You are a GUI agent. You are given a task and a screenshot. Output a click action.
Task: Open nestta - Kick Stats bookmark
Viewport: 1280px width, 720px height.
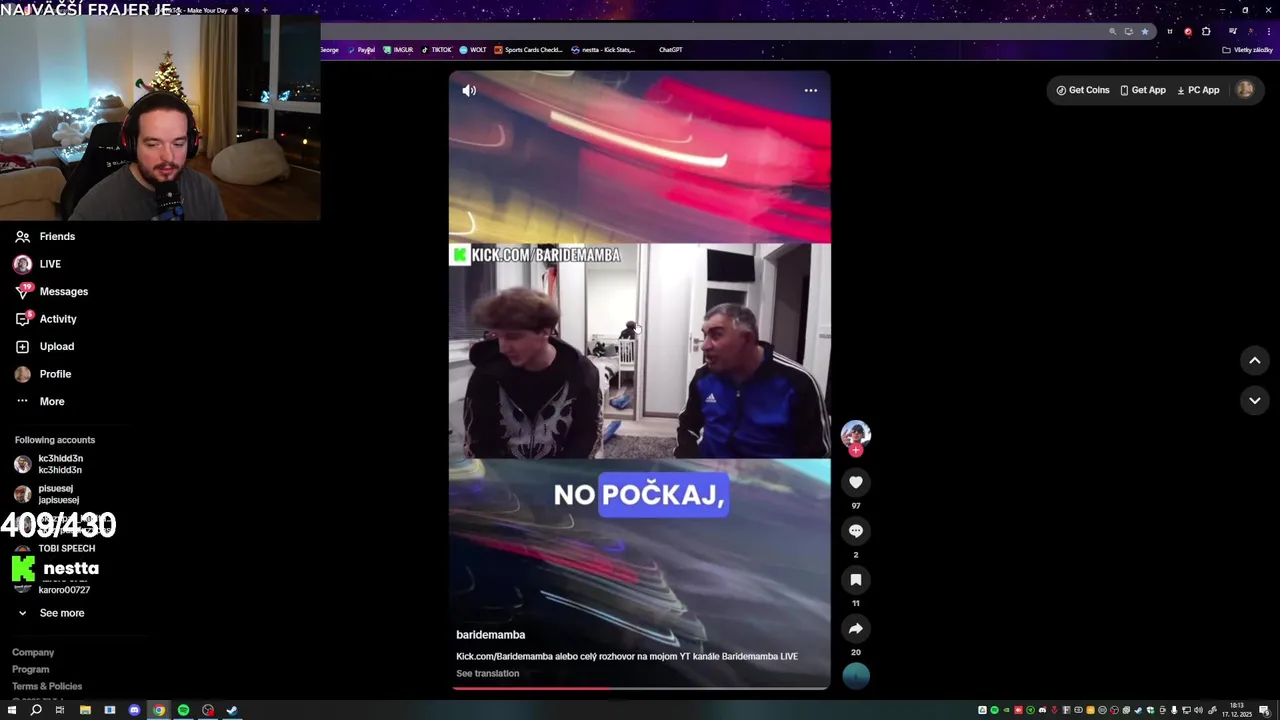point(603,50)
